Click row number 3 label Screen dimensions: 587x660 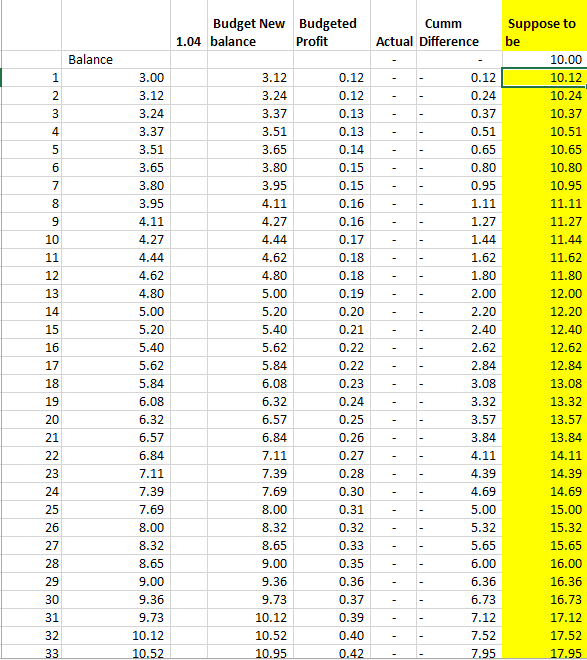point(31,114)
